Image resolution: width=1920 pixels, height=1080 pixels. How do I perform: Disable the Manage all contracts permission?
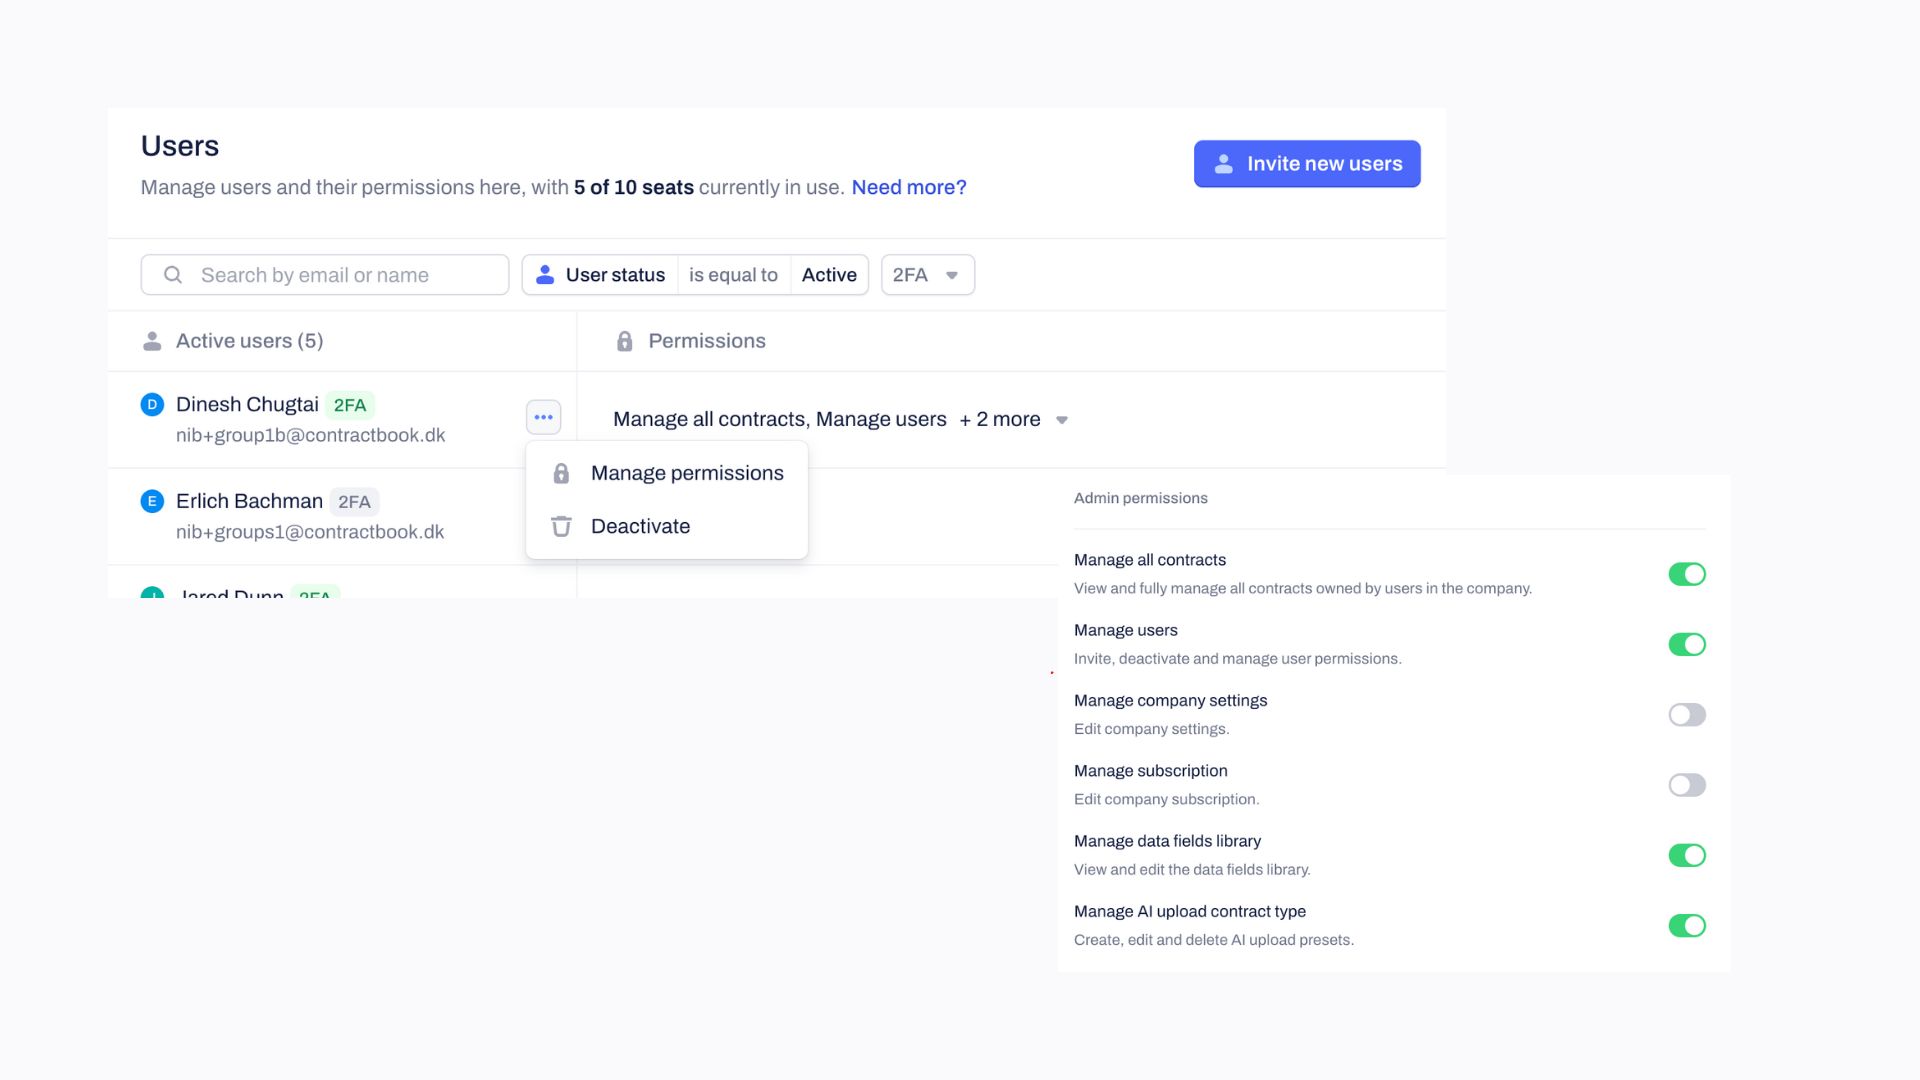click(x=1687, y=574)
